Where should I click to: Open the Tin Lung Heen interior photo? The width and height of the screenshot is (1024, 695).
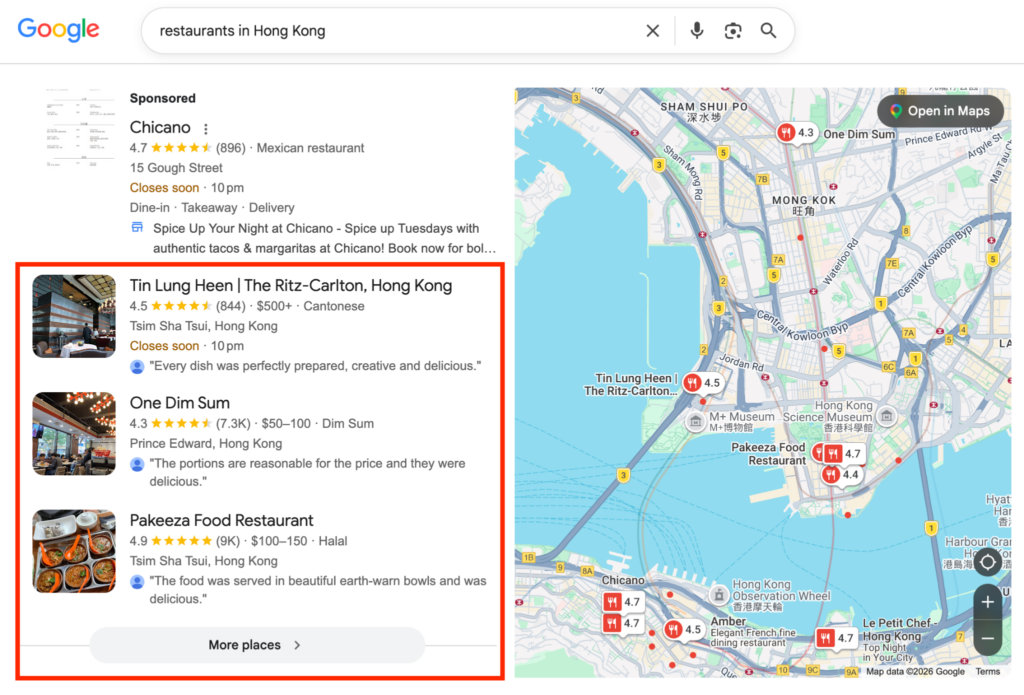[74, 316]
